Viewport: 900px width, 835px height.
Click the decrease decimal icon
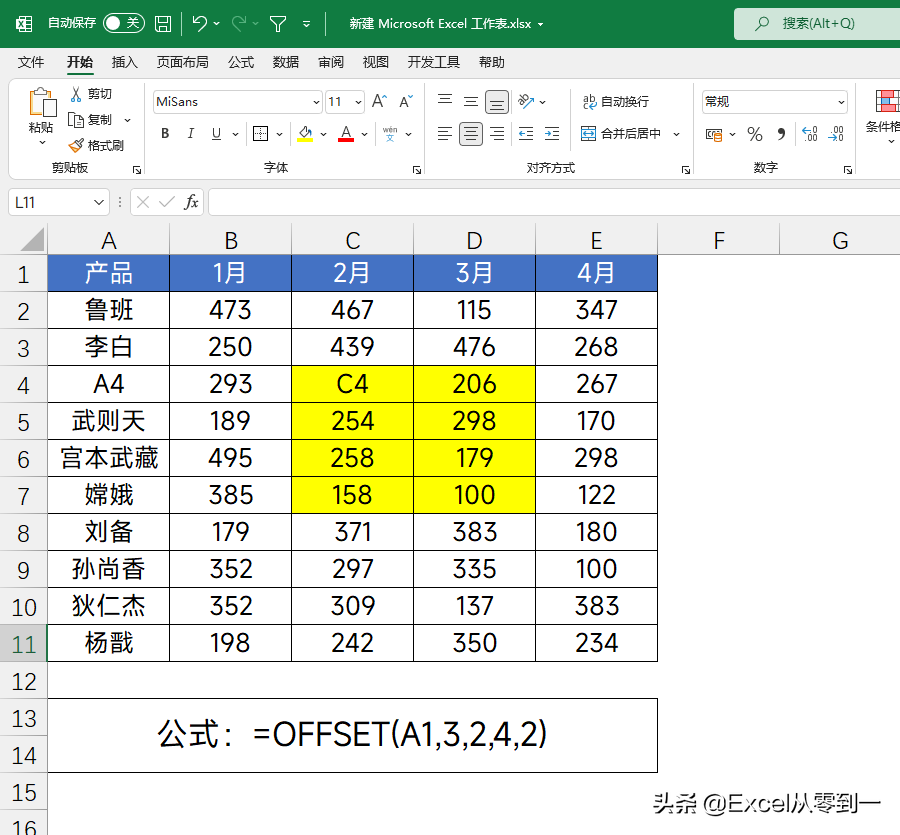(836, 134)
